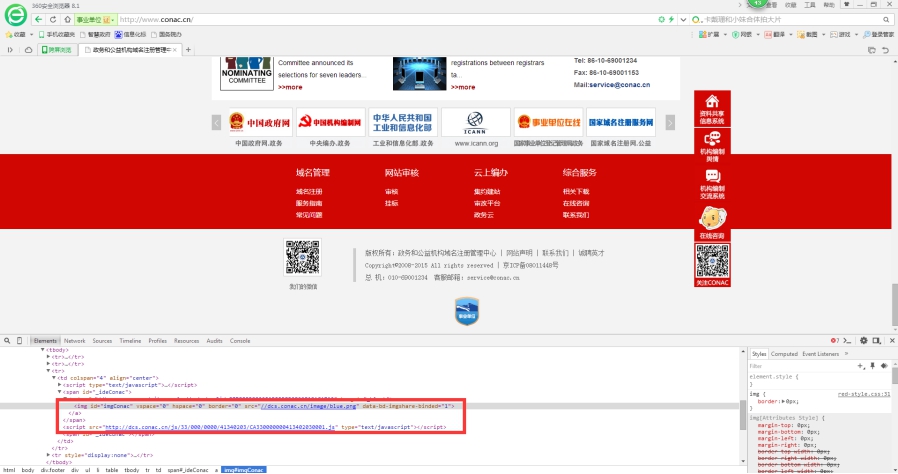
Task: Open the red-style.css:31 source link
Action: tap(864, 394)
